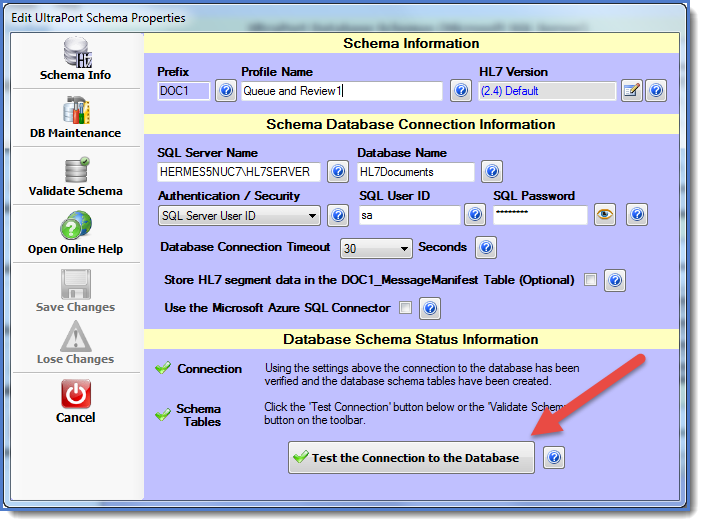Click the Connection status checkmark
705x526 pixels.
pyautogui.click(x=163, y=368)
